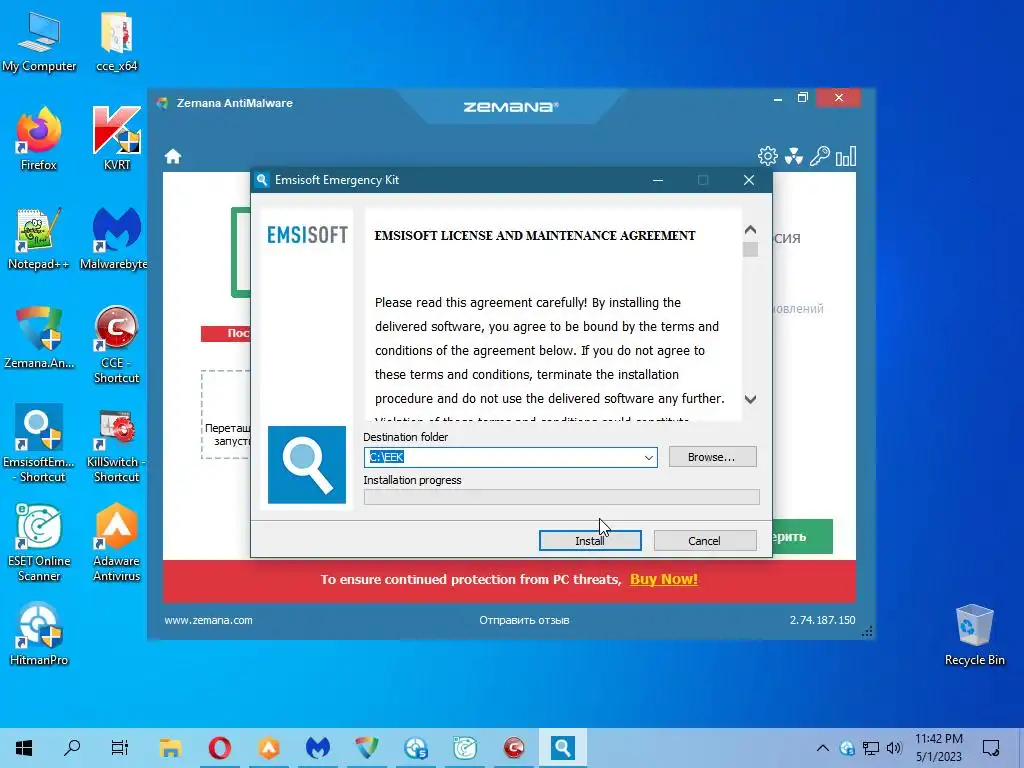The image size is (1024, 768).
Task: Click Browse... to choose install folder
Action: click(712, 457)
